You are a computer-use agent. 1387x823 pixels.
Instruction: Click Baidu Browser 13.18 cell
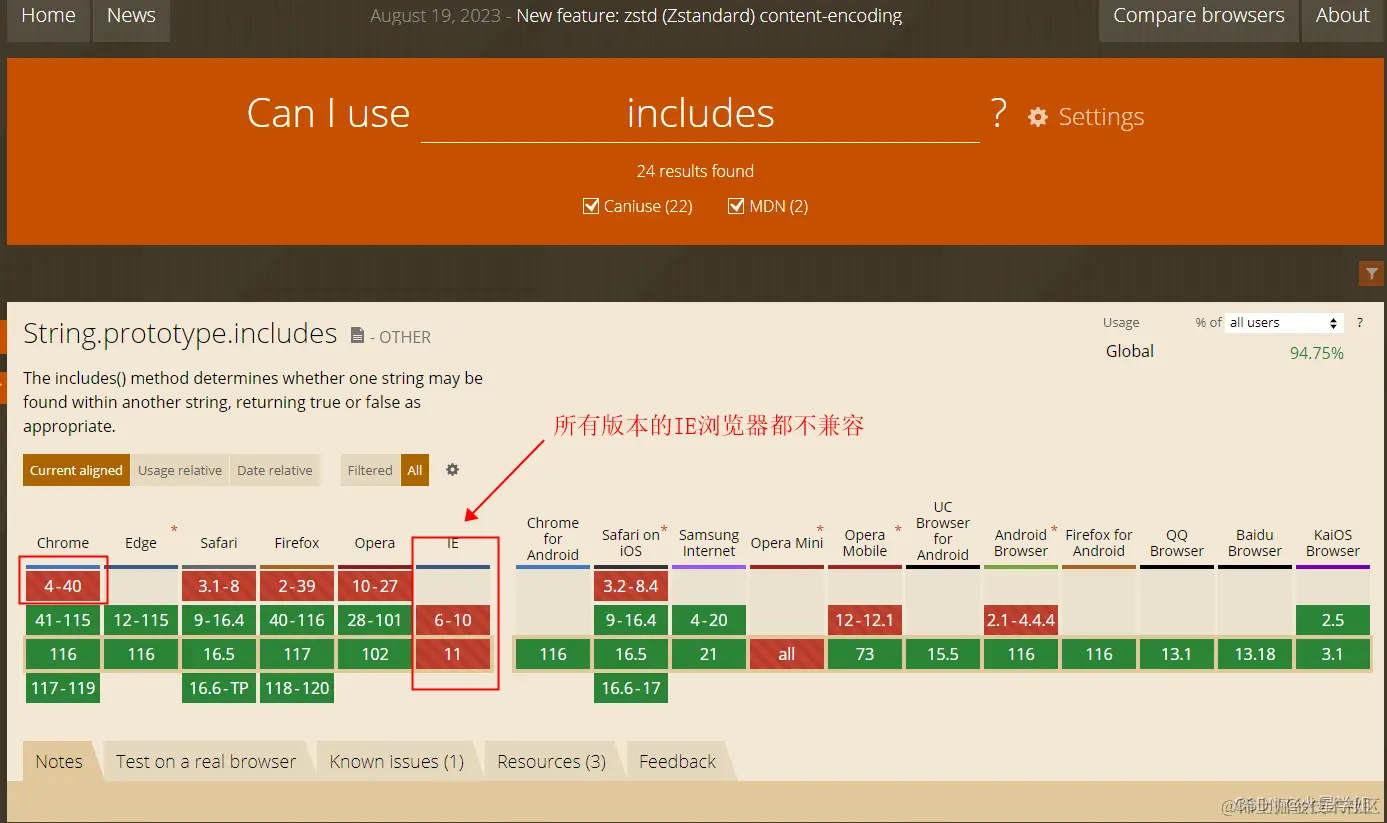[x=1255, y=654]
